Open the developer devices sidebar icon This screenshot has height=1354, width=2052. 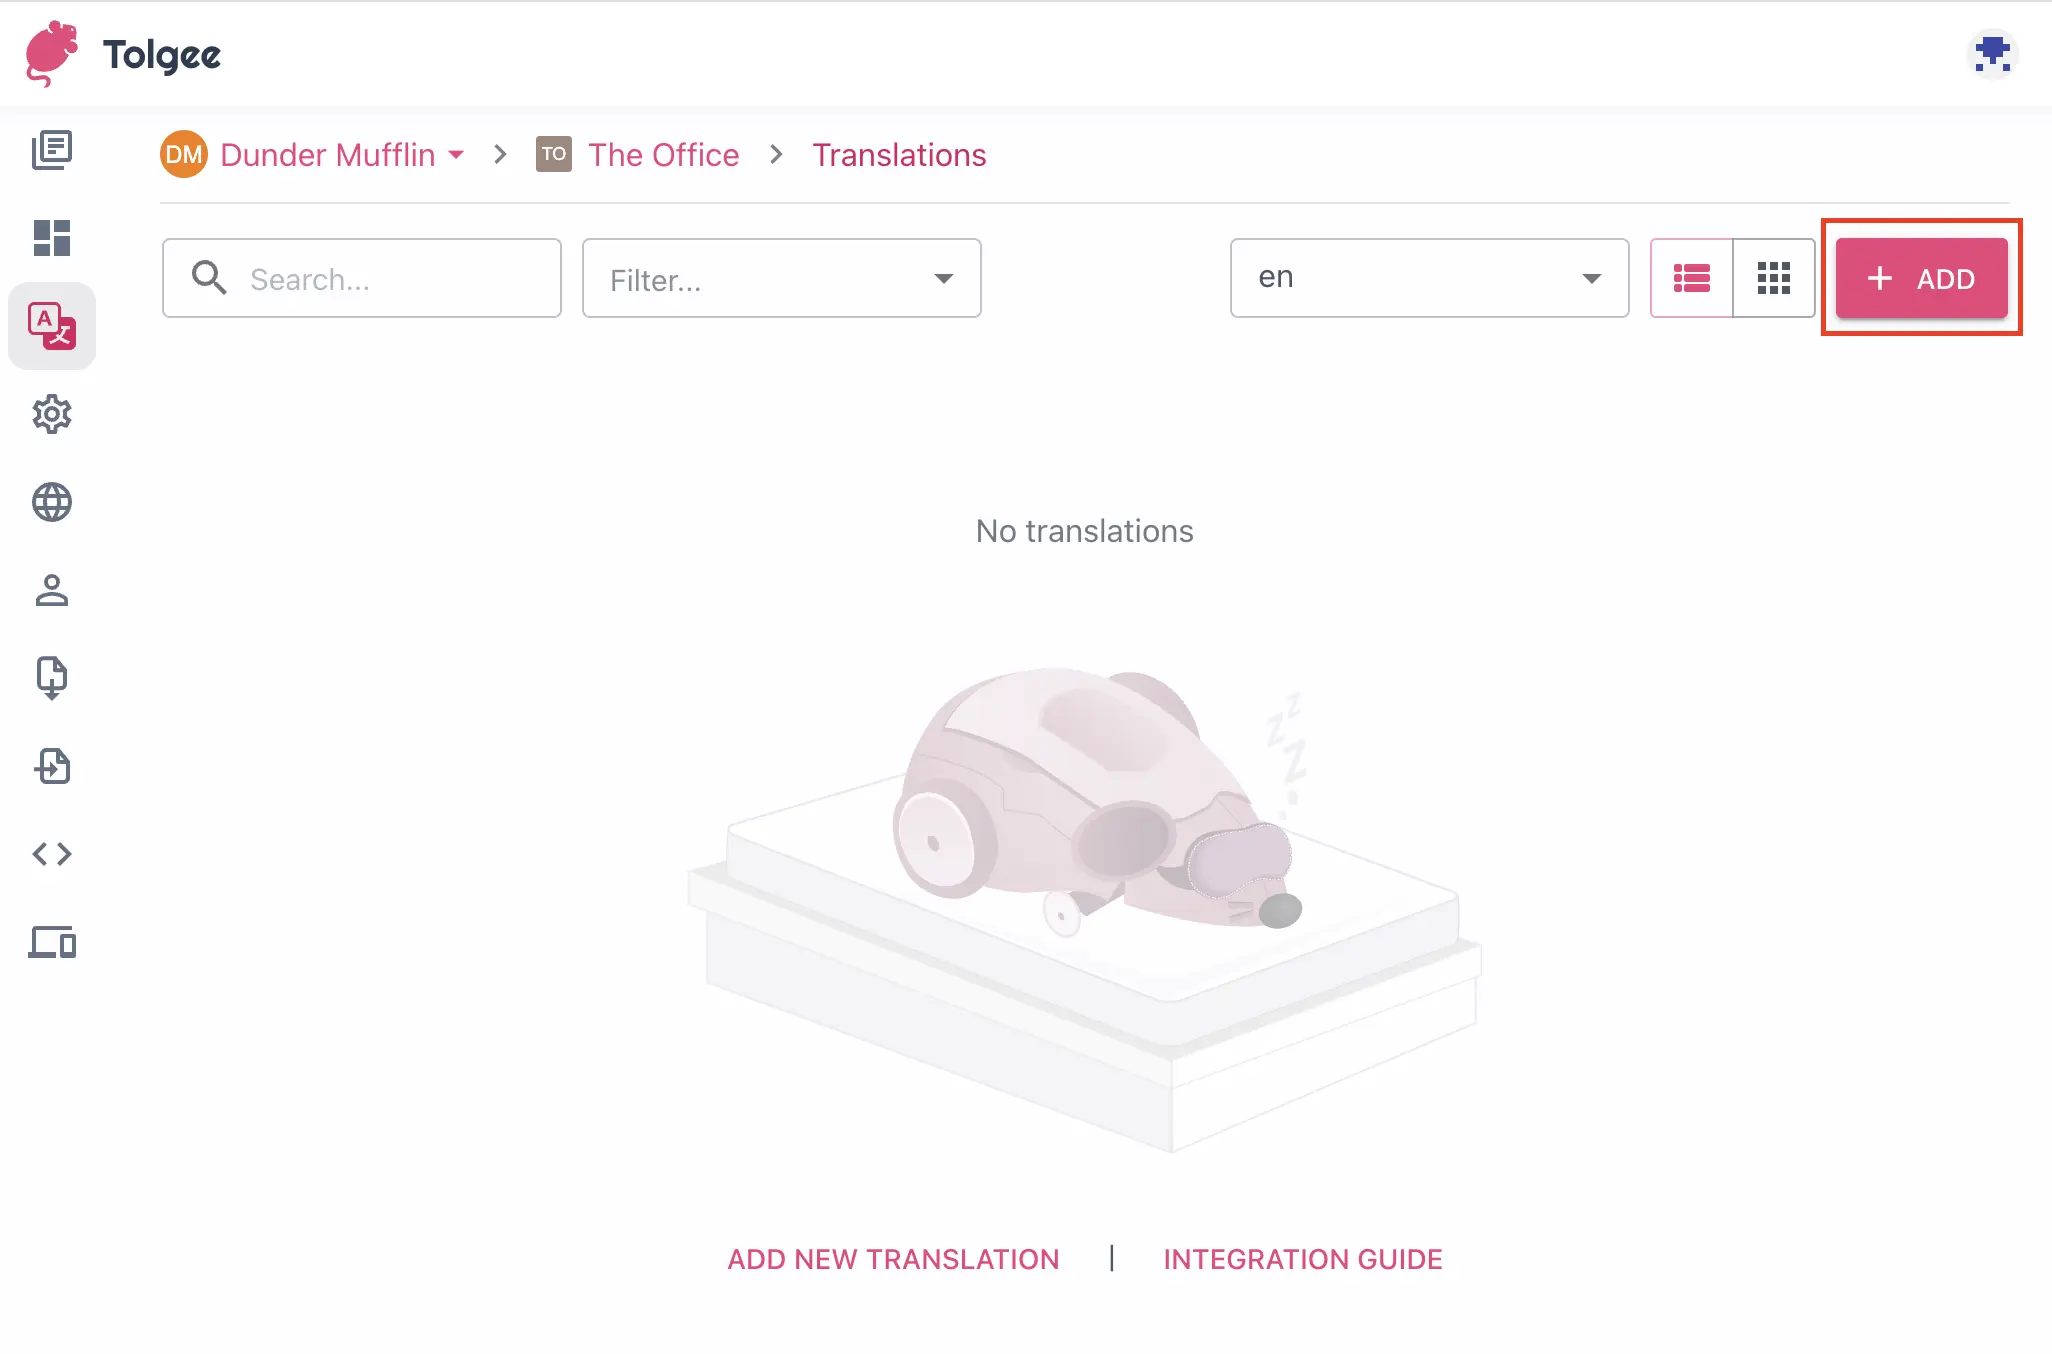coord(52,942)
